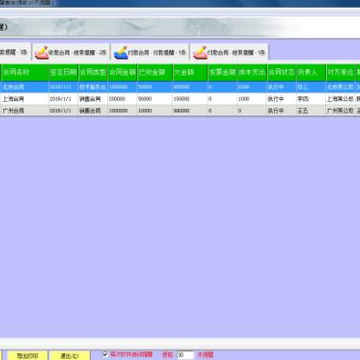The image size is (360, 360).
Task: Click the 200000 contract amount cell
Action: coord(122,99)
